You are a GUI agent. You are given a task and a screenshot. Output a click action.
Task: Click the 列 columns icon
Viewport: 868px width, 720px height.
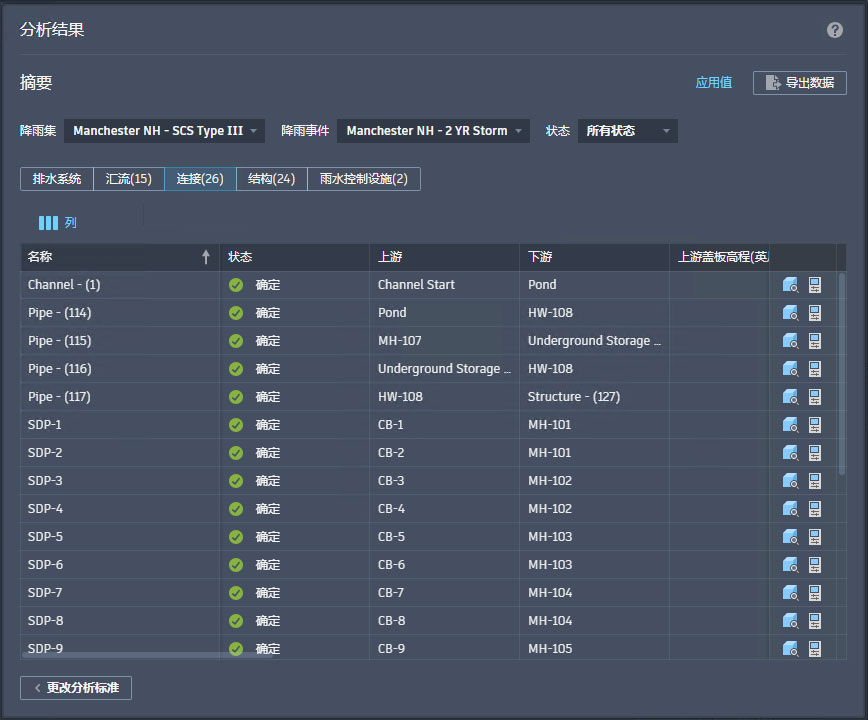click(x=48, y=223)
